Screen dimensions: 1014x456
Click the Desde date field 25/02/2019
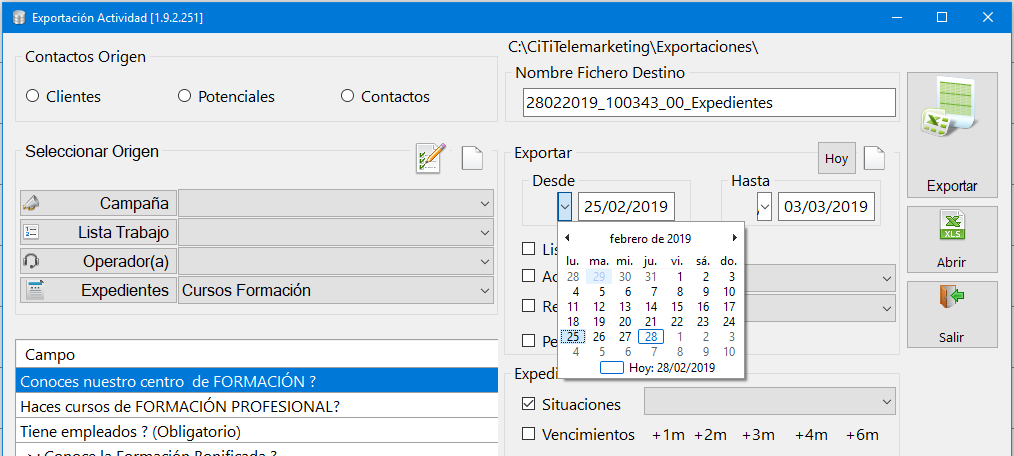pyautogui.click(x=627, y=207)
